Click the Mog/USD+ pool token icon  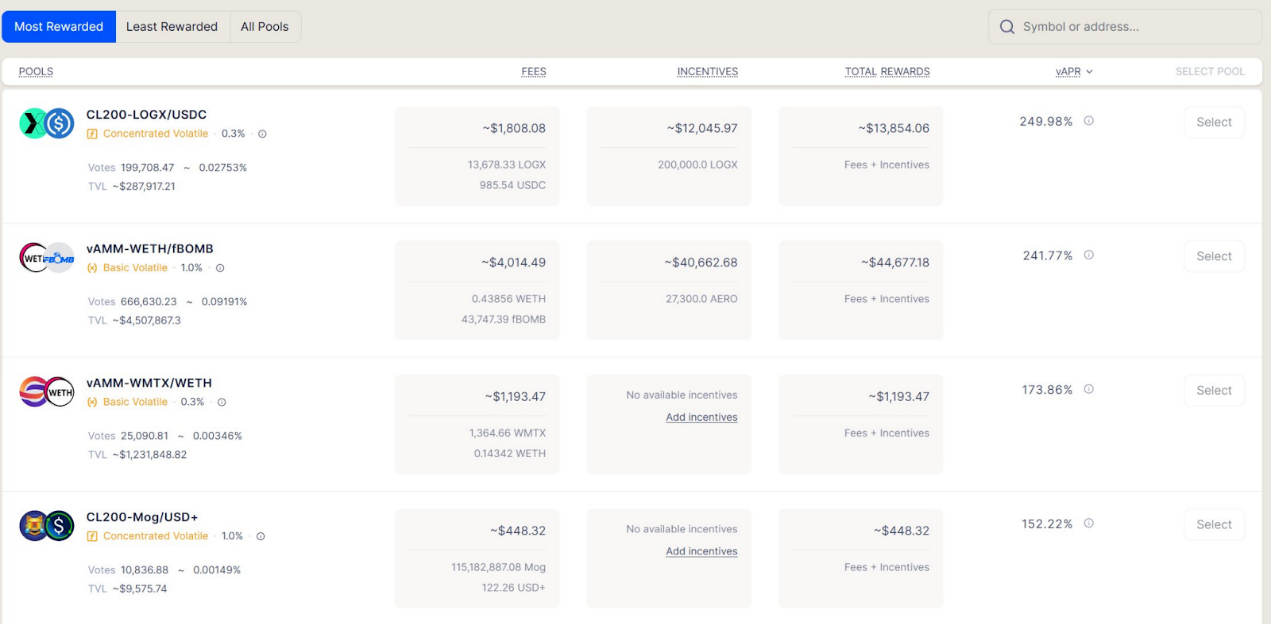click(47, 526)
